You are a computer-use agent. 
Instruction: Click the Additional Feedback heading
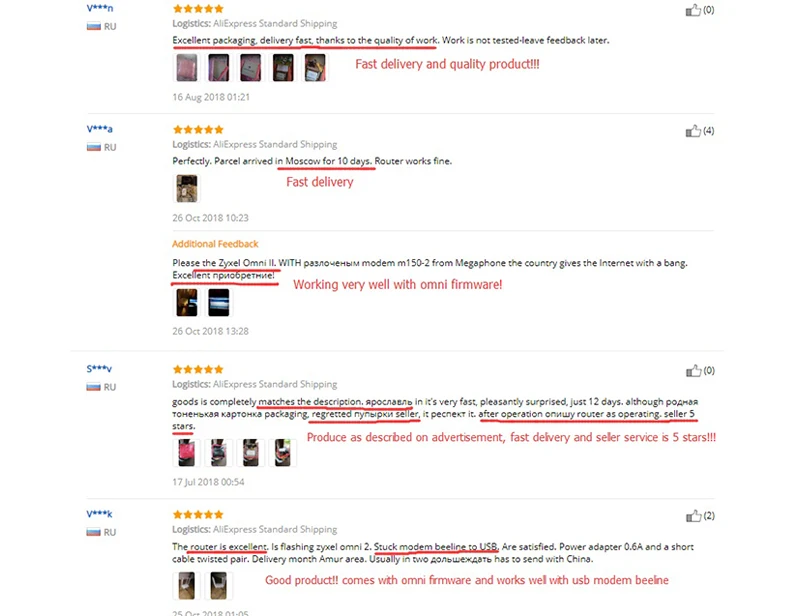215,244
